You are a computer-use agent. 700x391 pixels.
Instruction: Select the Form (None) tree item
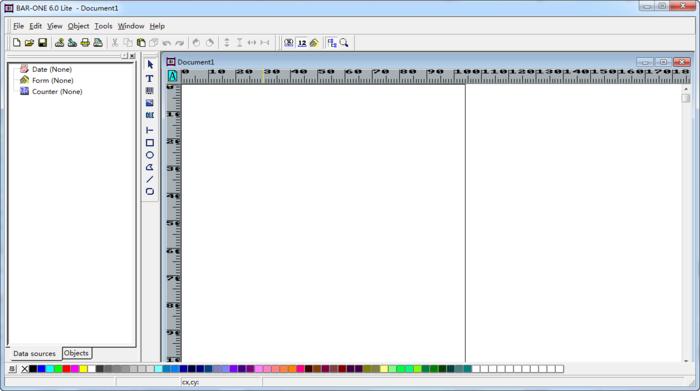(52, 80)
